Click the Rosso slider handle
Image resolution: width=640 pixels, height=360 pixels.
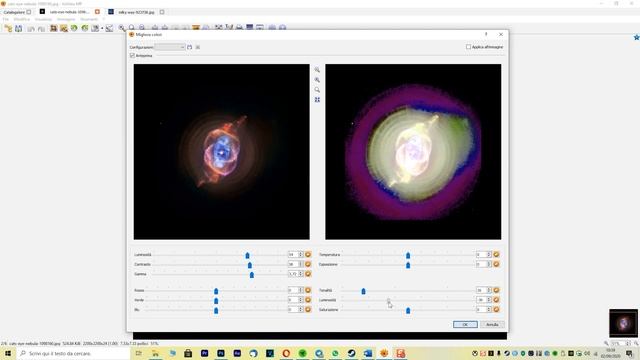point(216,291)
